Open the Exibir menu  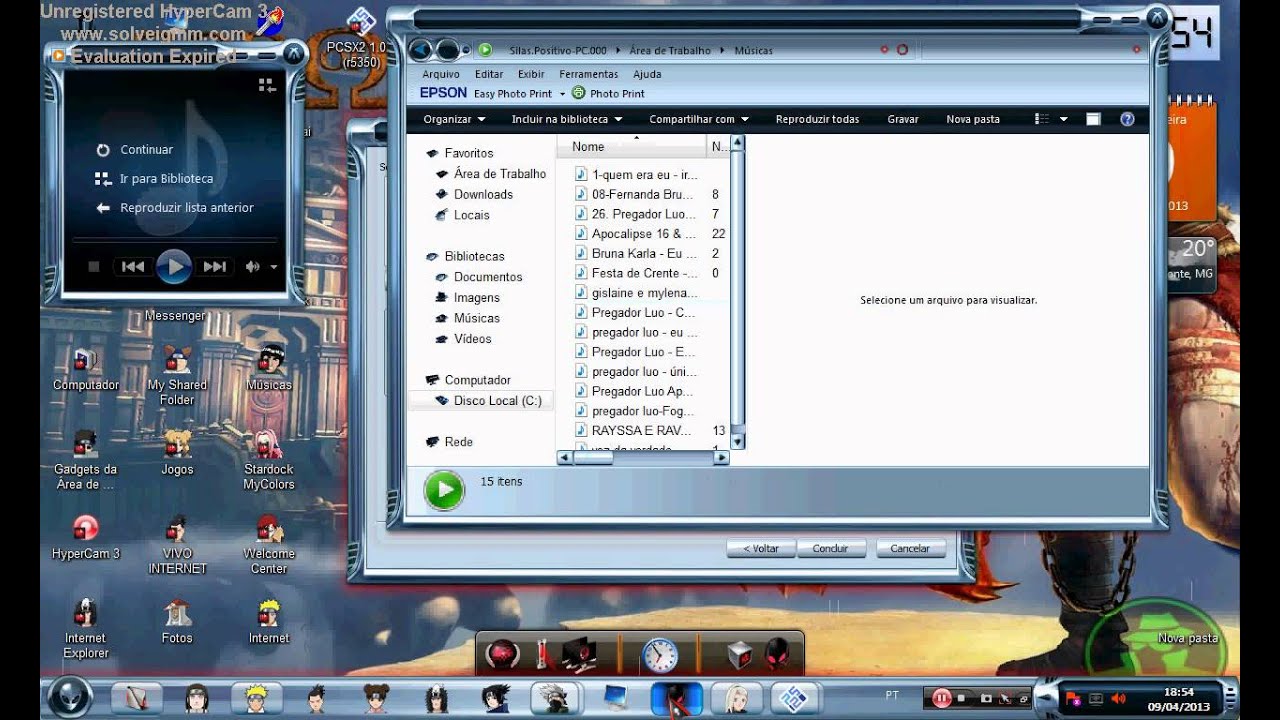tap(531, 74)
